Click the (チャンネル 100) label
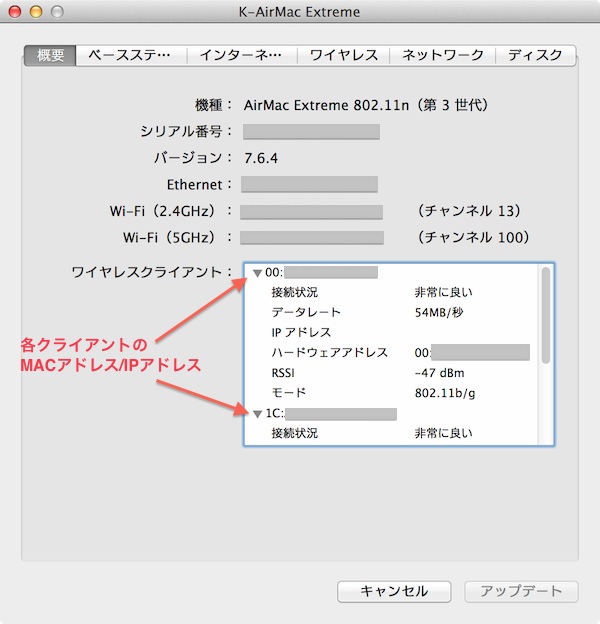This screenshot has width=600, height=624. (x=473, y=238)
